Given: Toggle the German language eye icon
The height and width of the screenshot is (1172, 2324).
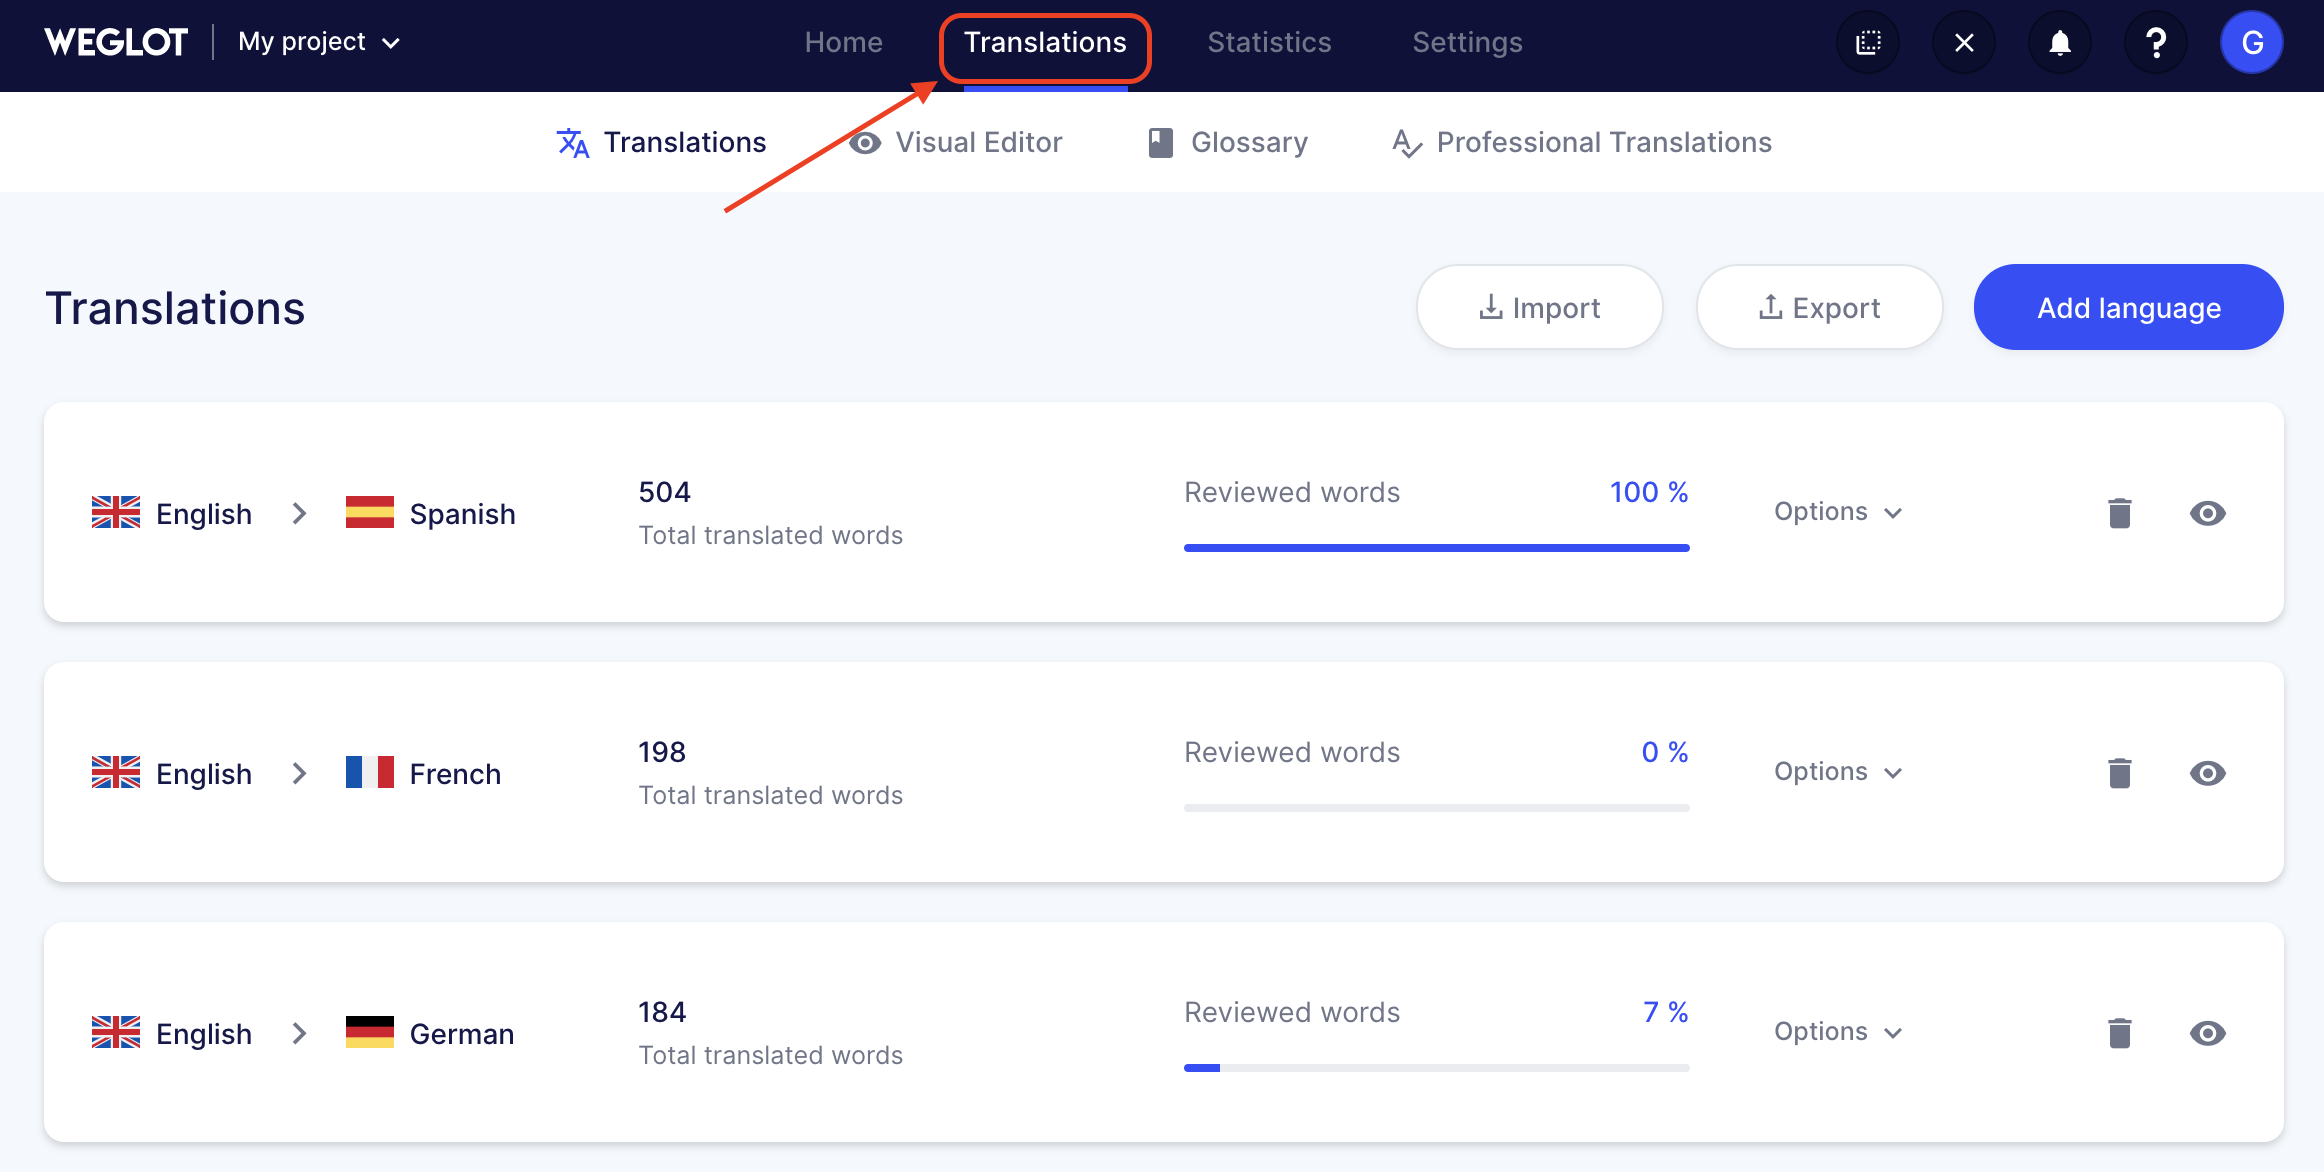Looking at the screenshot, I should tap(2207, 1033).
